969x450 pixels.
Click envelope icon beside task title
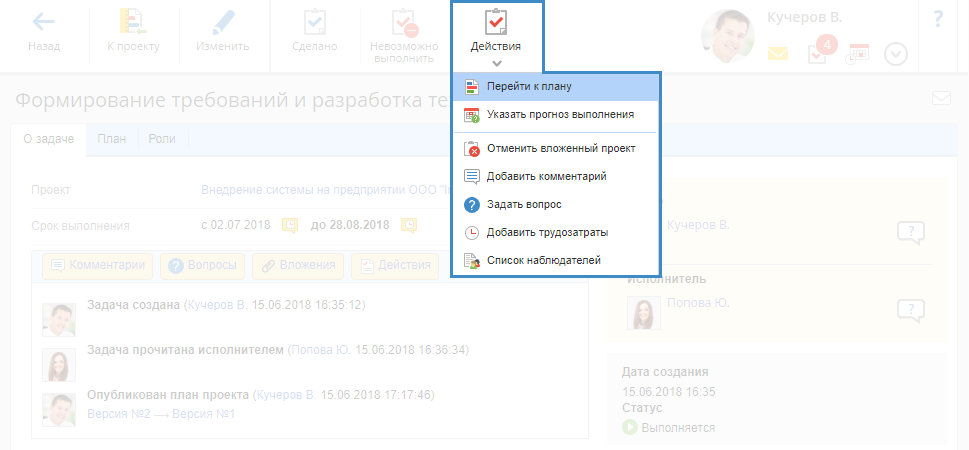point(941,98)
